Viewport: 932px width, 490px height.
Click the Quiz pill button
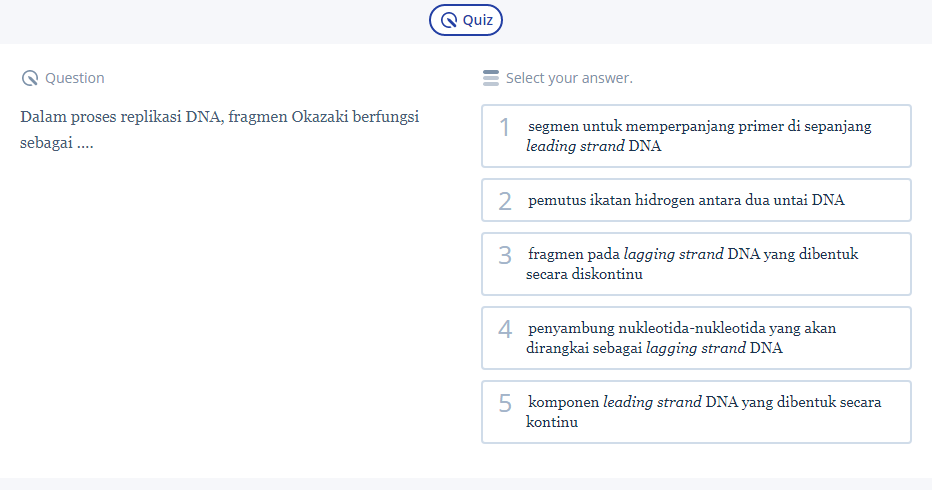tap(466, 19)
